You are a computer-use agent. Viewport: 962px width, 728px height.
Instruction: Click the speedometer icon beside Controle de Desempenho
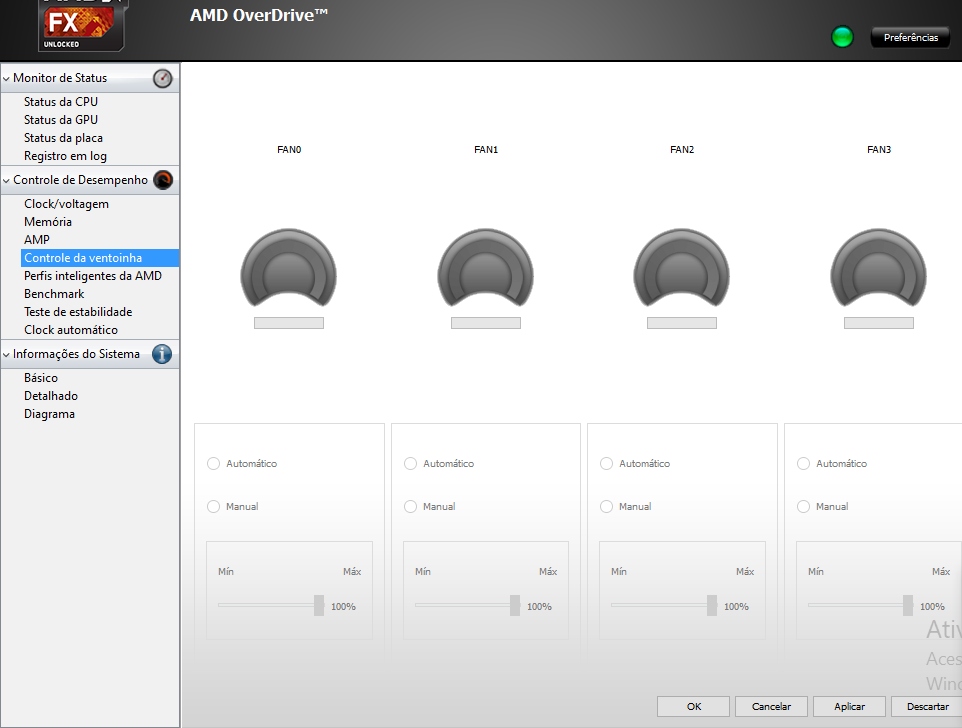click(163, 180)
